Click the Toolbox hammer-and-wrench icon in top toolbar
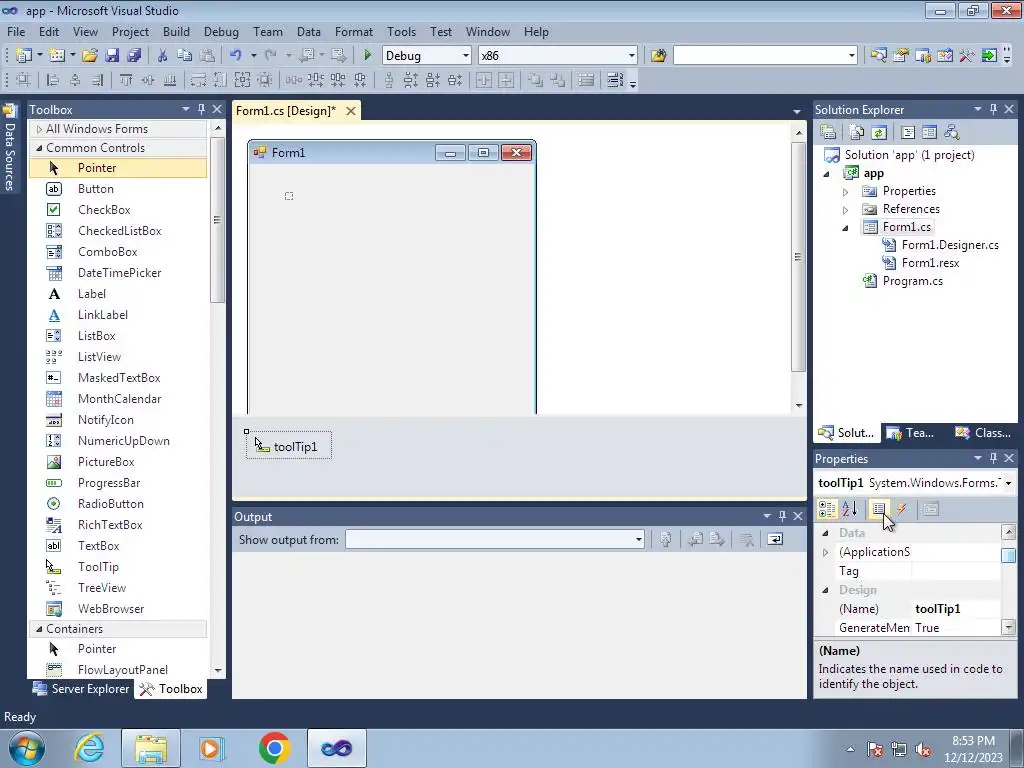 [967, 56]
